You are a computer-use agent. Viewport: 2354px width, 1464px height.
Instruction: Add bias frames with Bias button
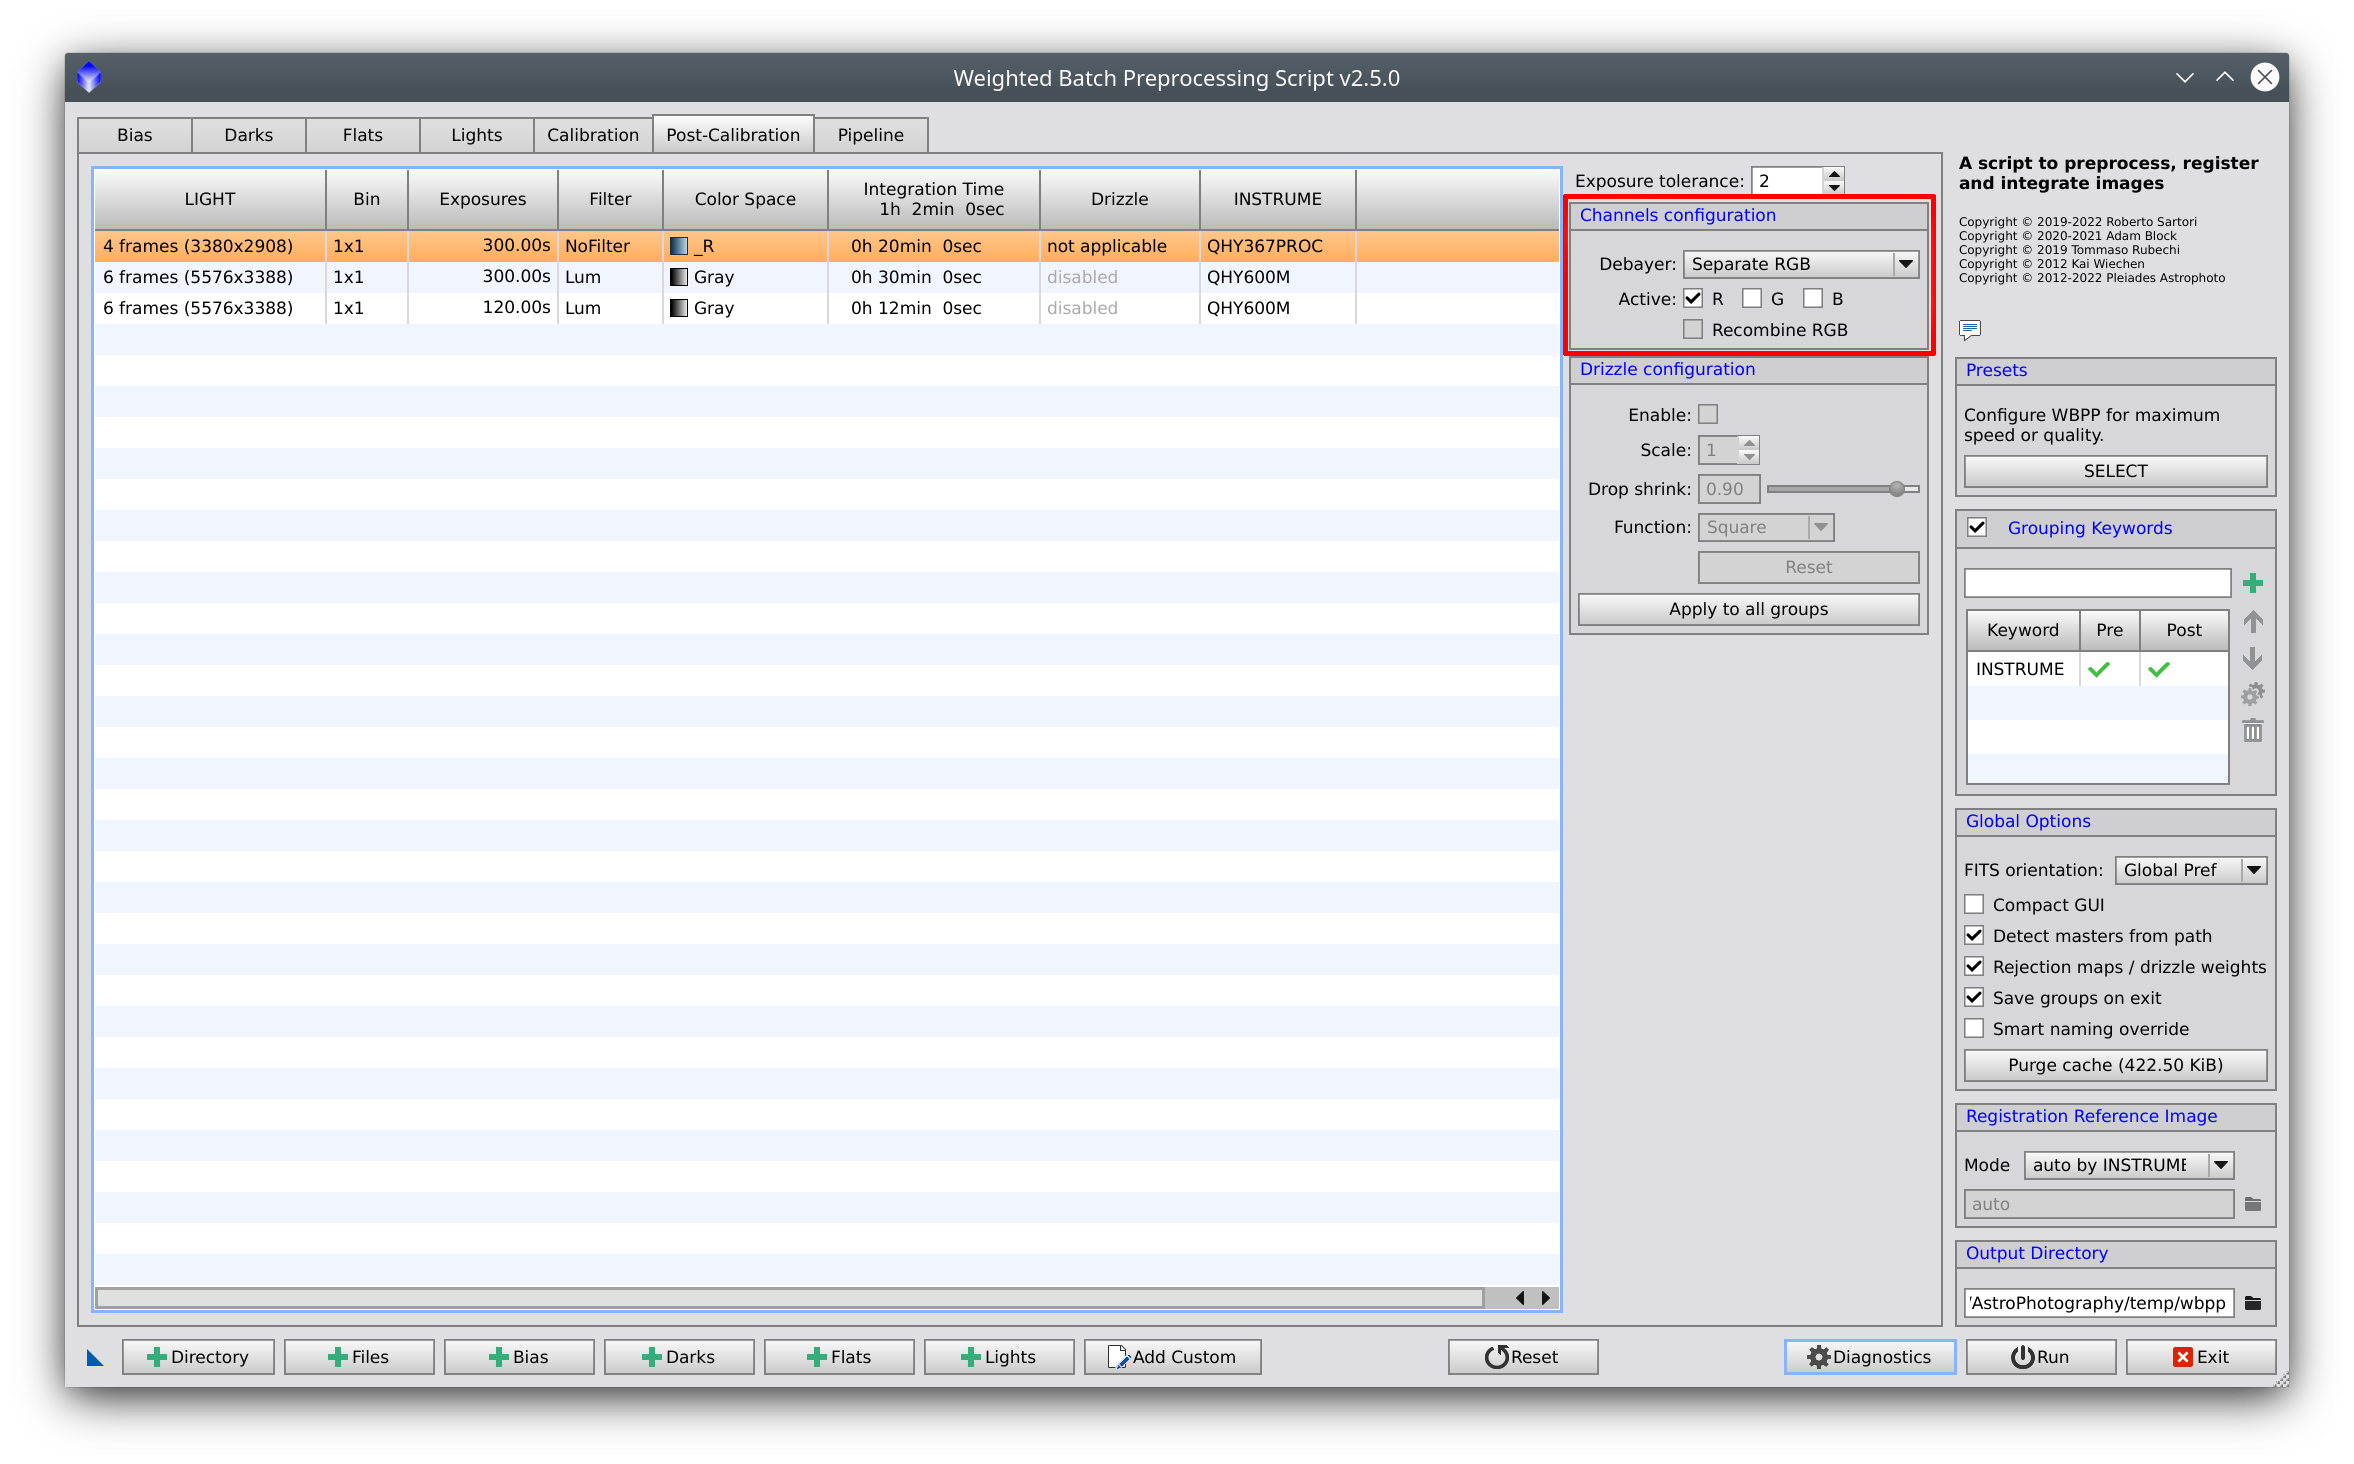coord(518,1357)
